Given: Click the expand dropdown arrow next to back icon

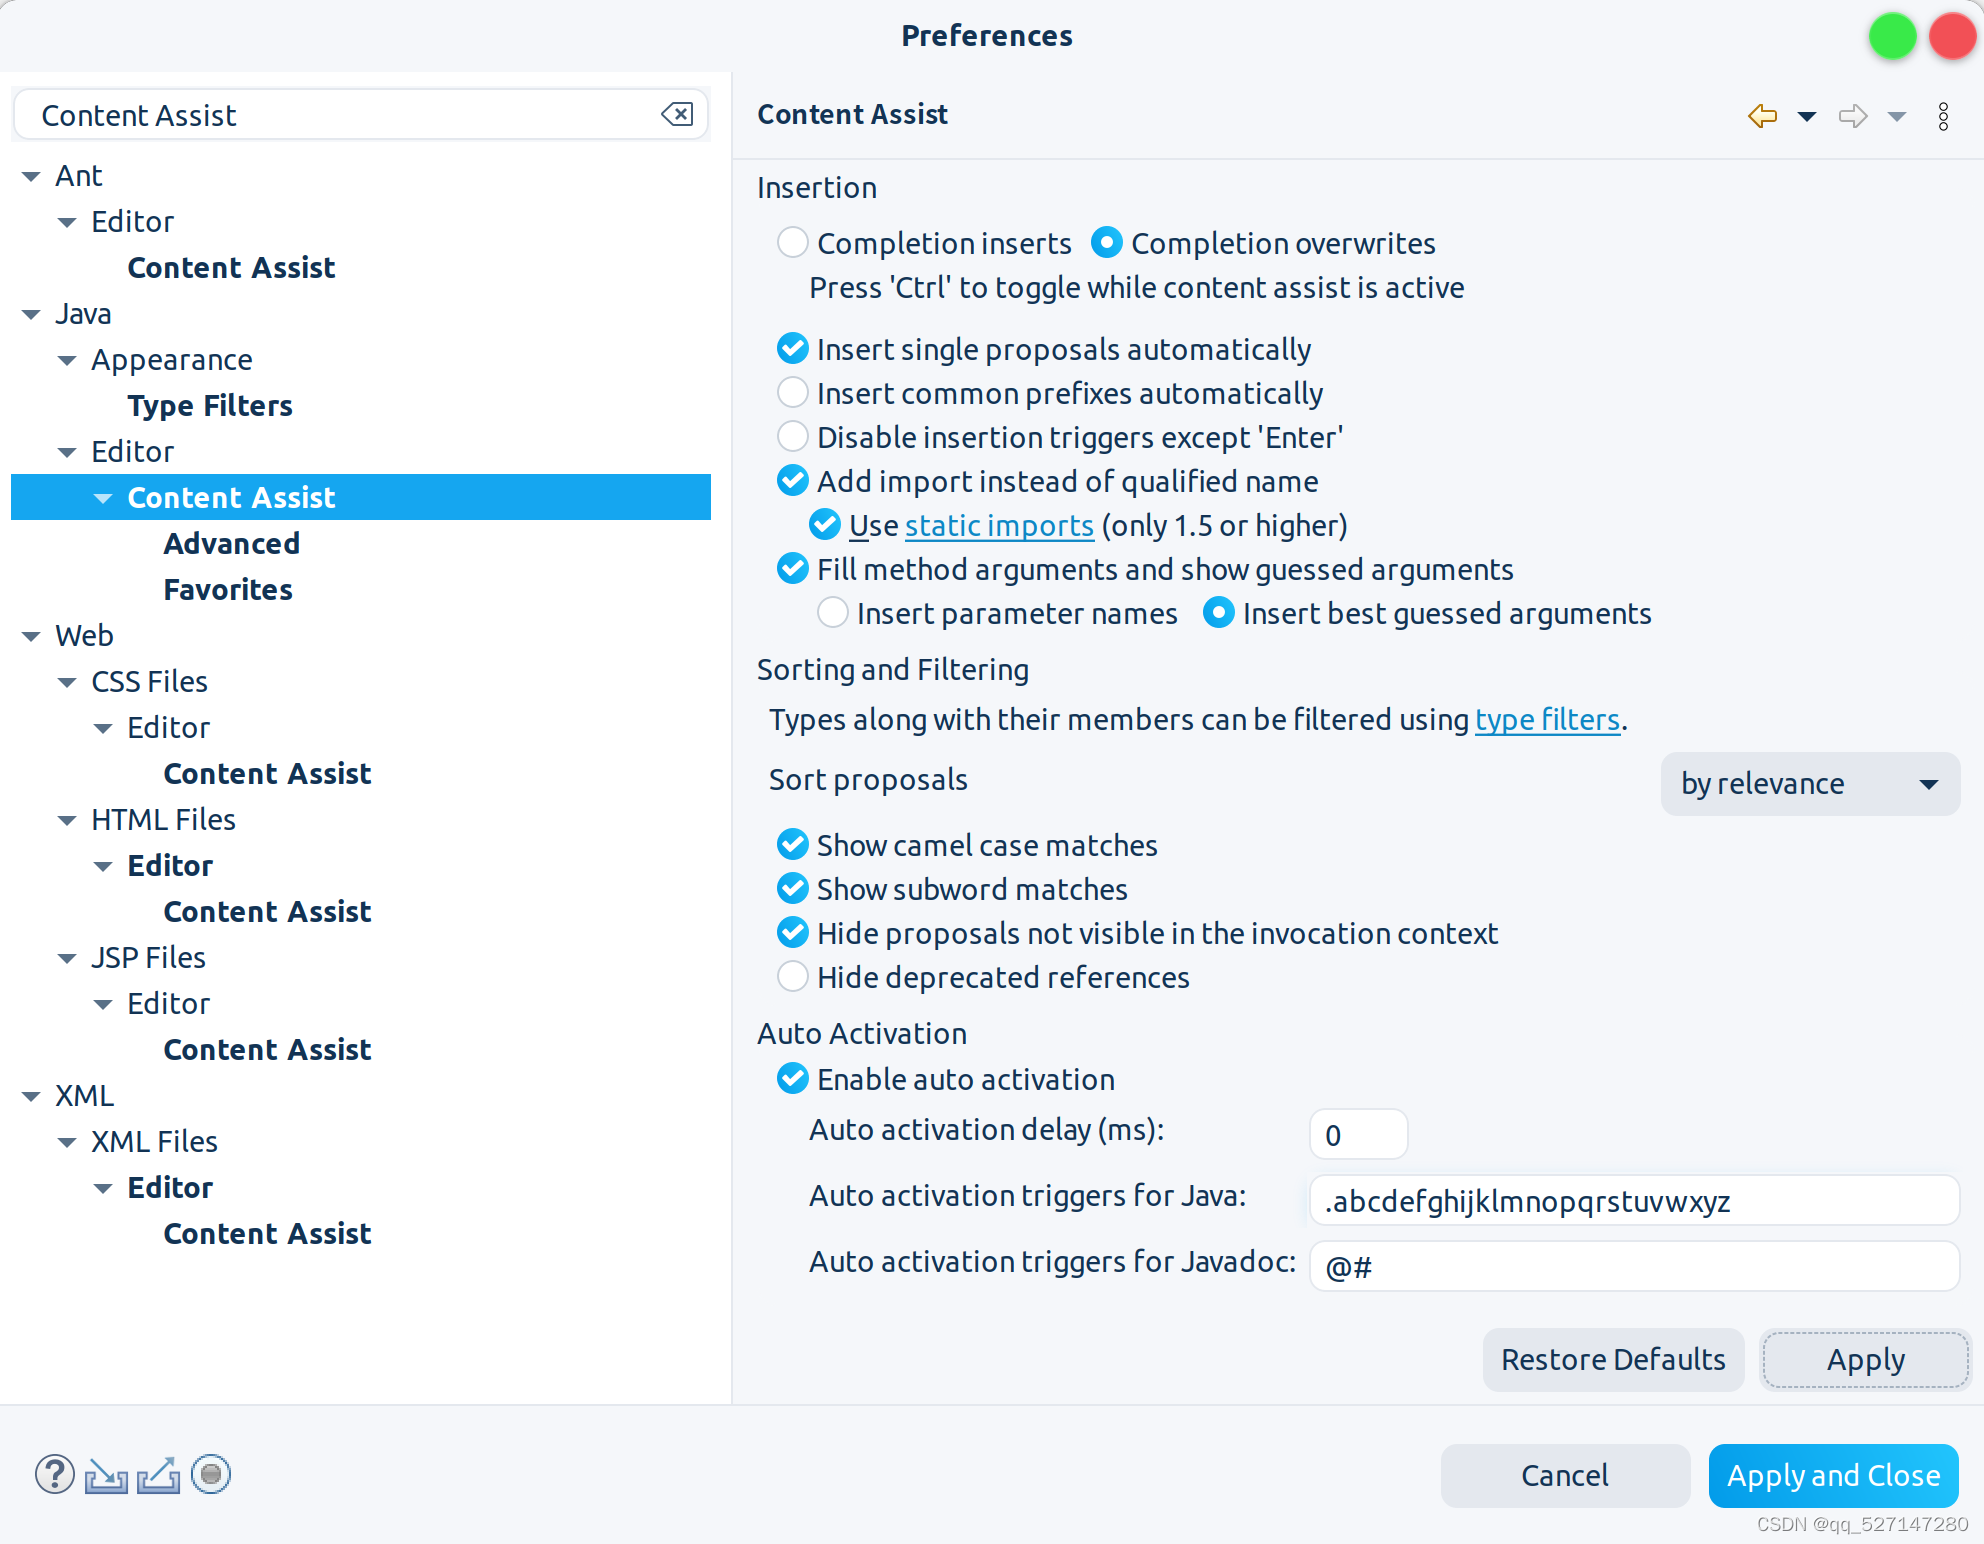Looking at the screenshot, I should [1805, 114].
